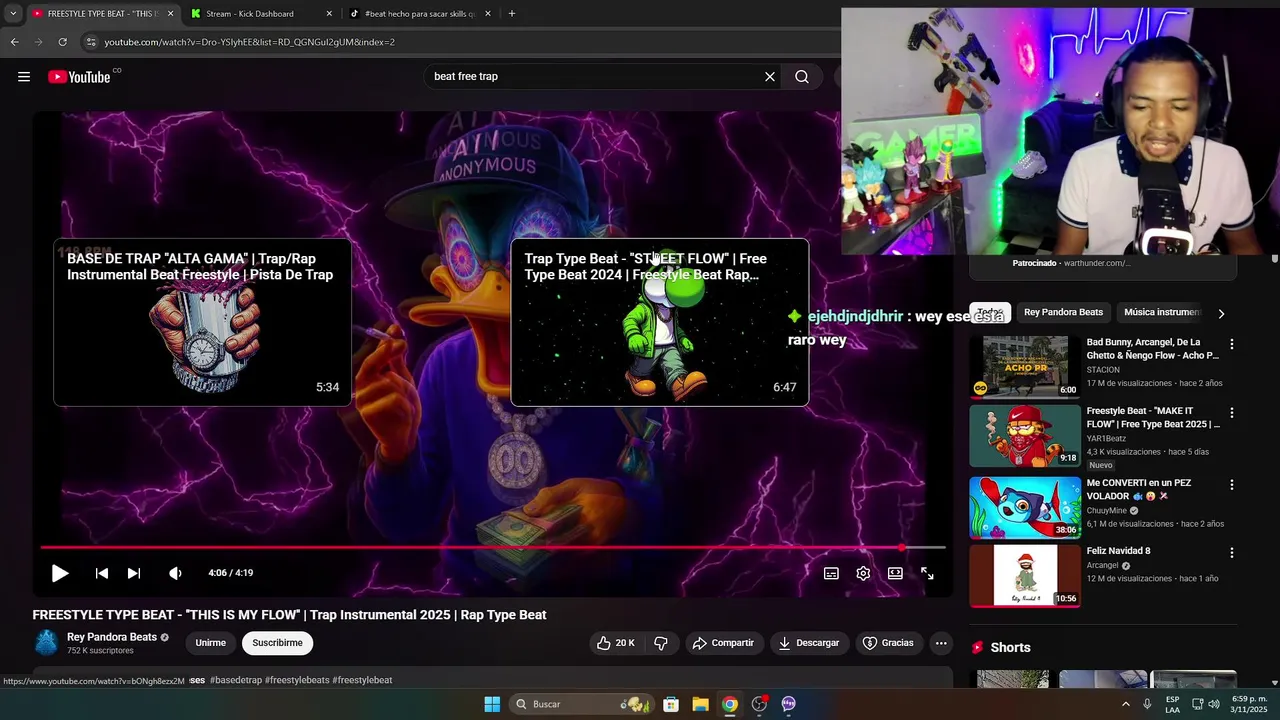Dislike this video

pos(661,643)
